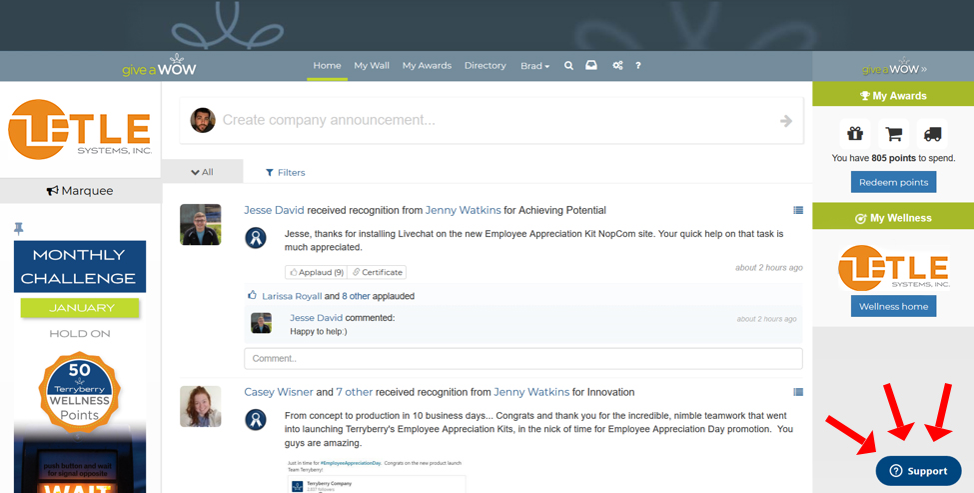Screen dimensions: 974x493
Task: Open Jenny Watkins link in Achieving Potential post
Action: (x=463, y=210)
